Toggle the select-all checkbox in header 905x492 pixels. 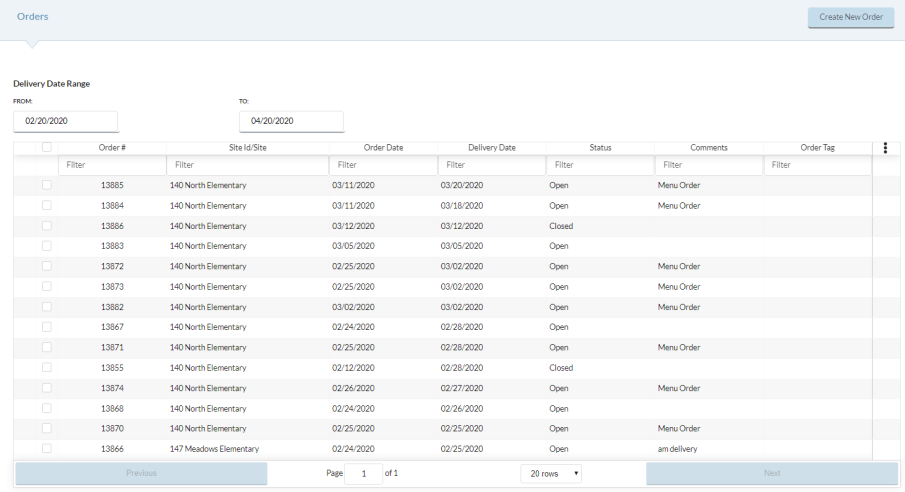47,147
